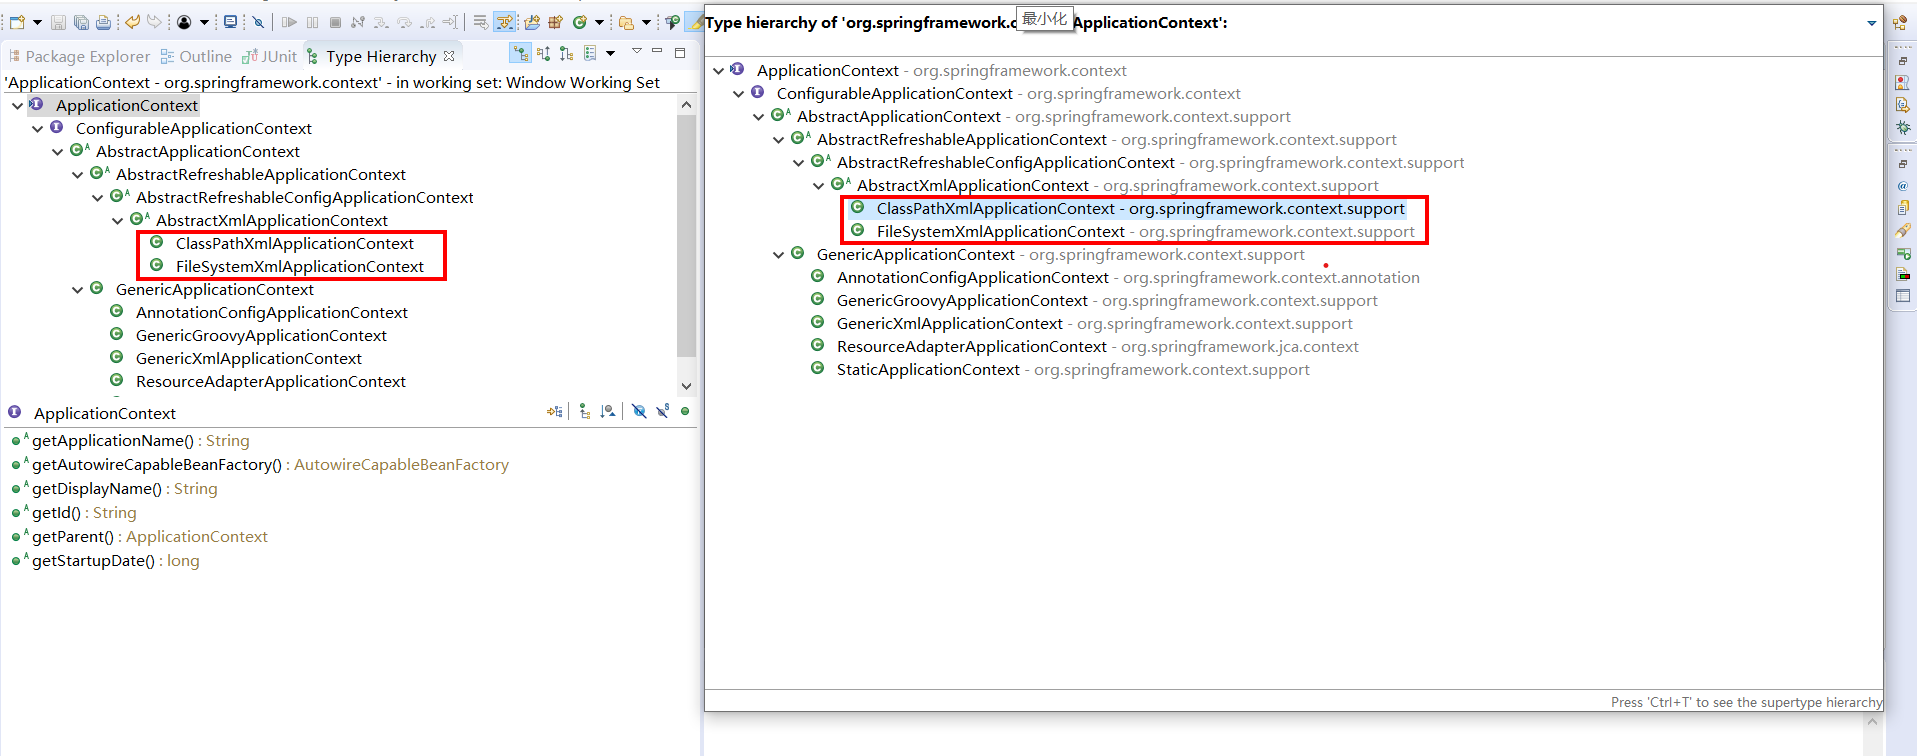Screen dimensions: 1917x756
Task: Collapse AbstractRefreshableApplicationContext in popup hierarchy
Action: (x=778, y=139)
